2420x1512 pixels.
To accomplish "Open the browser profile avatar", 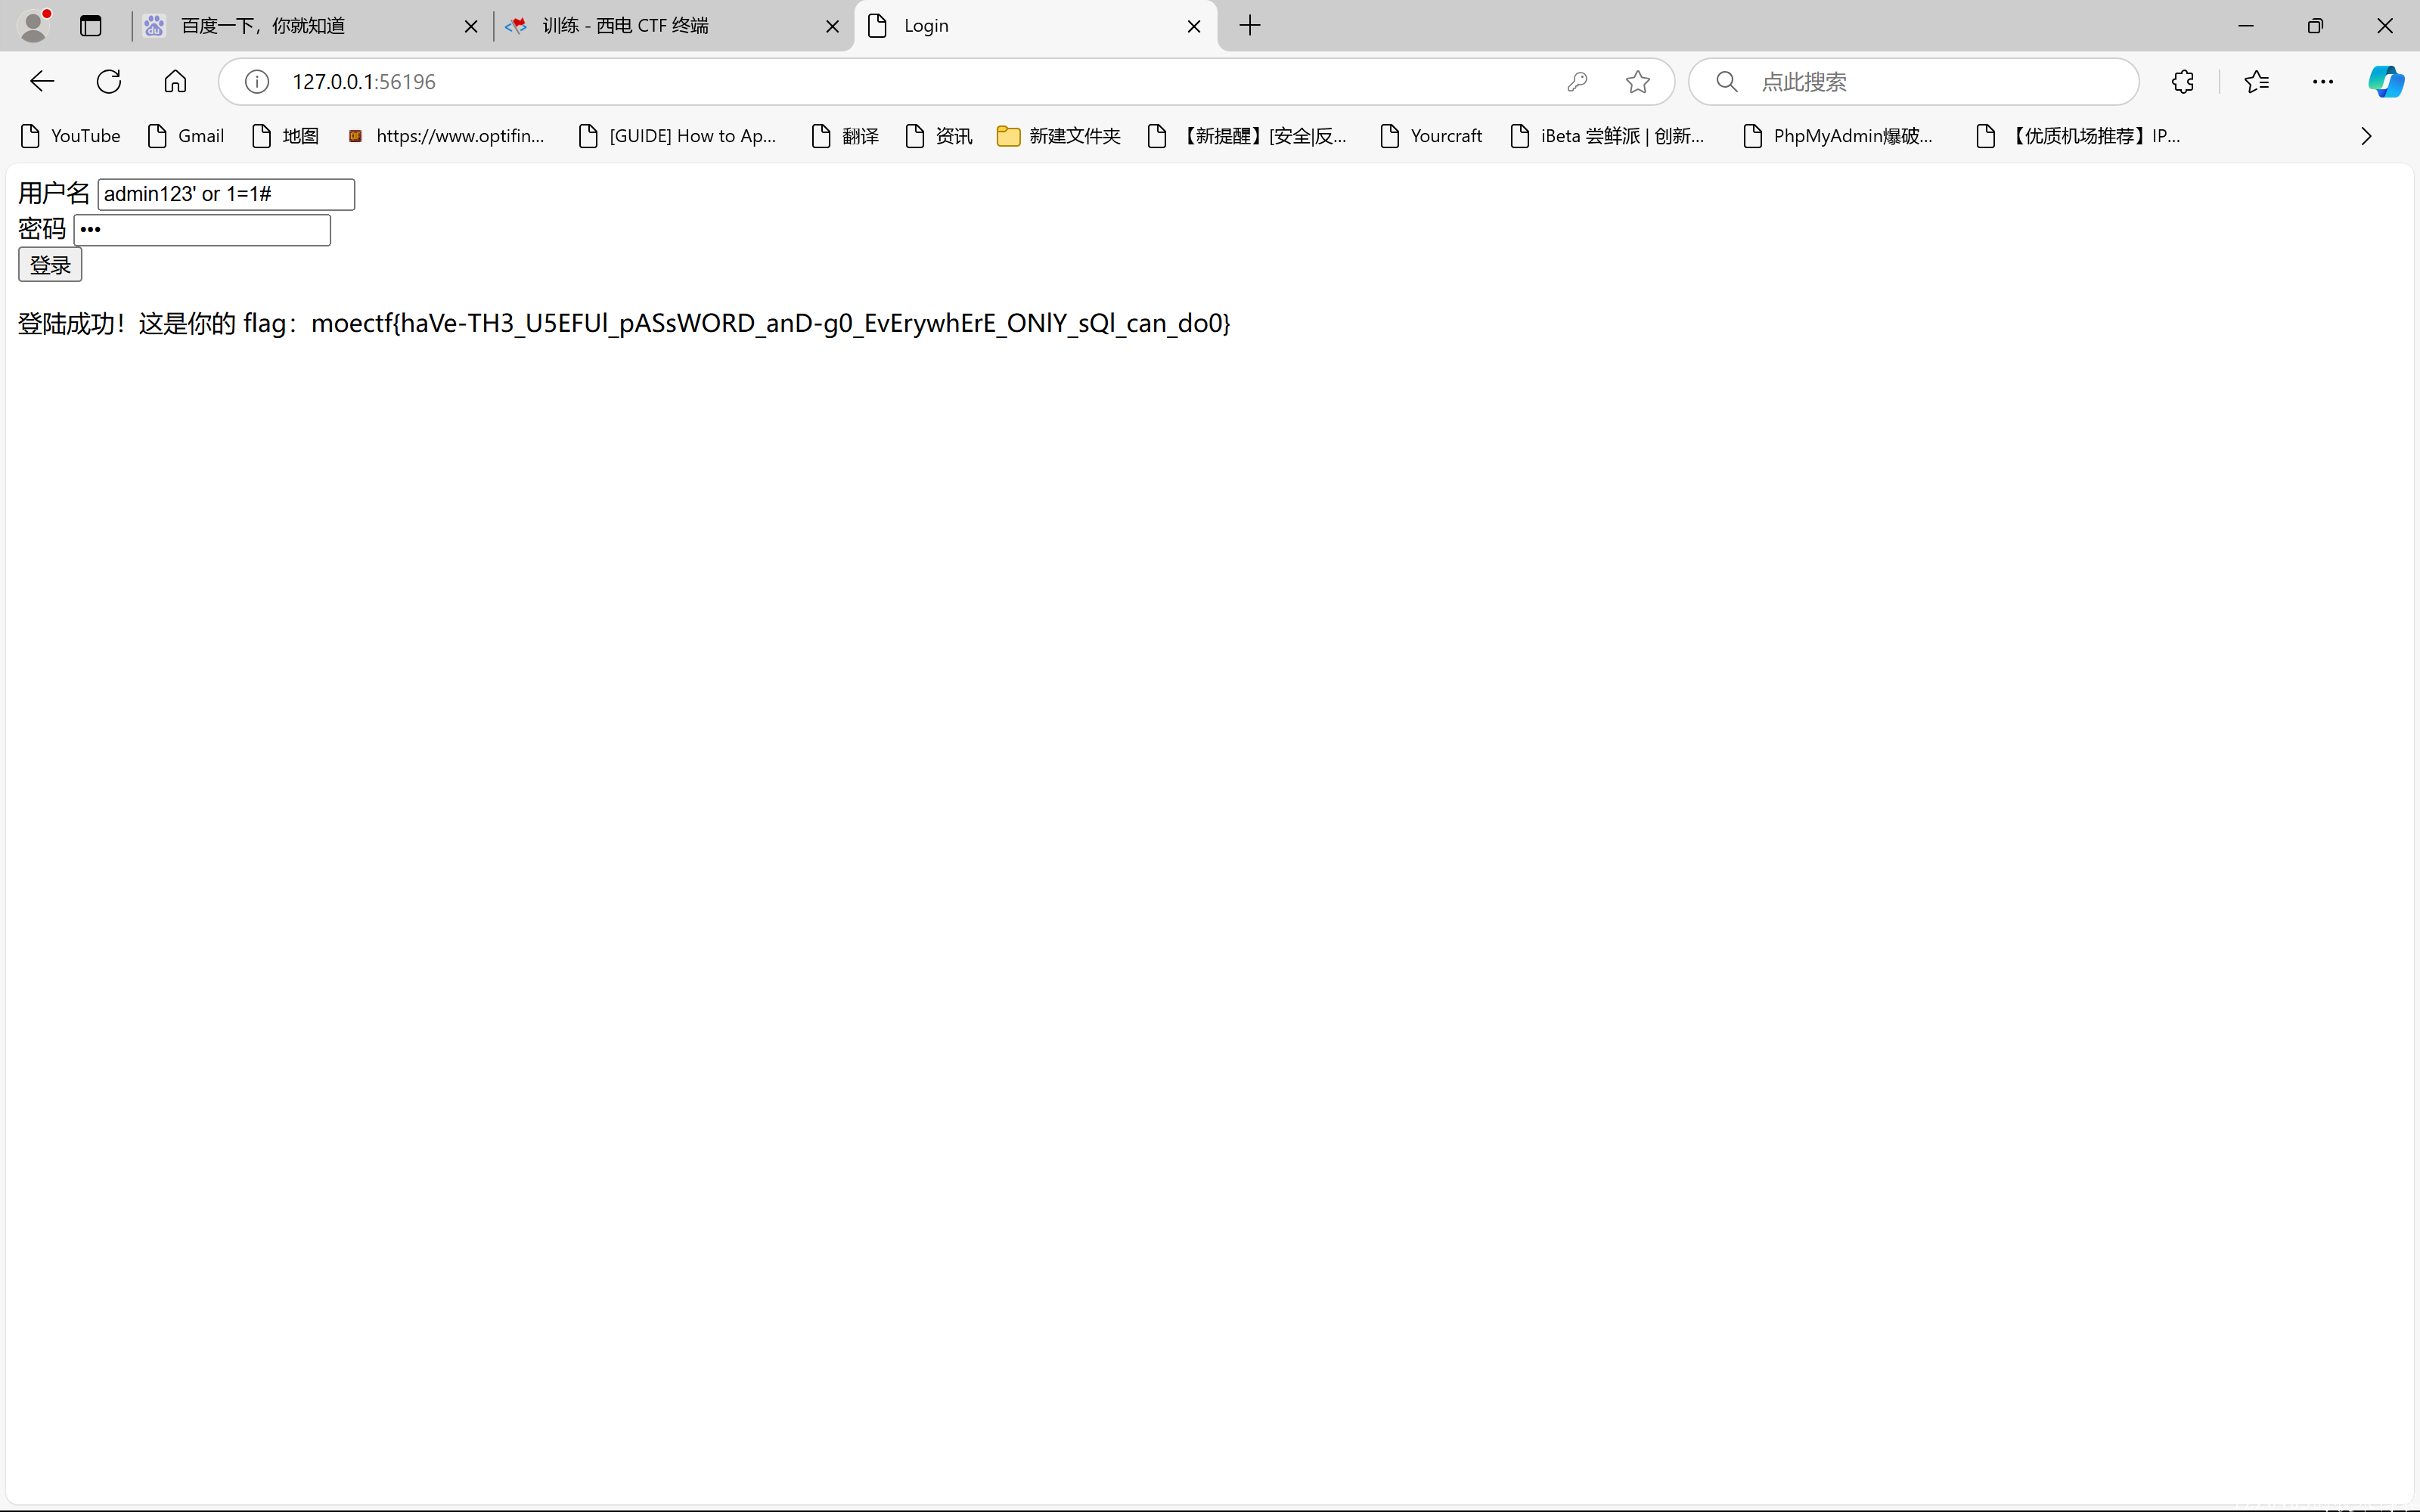I will [x=34, y=25].
